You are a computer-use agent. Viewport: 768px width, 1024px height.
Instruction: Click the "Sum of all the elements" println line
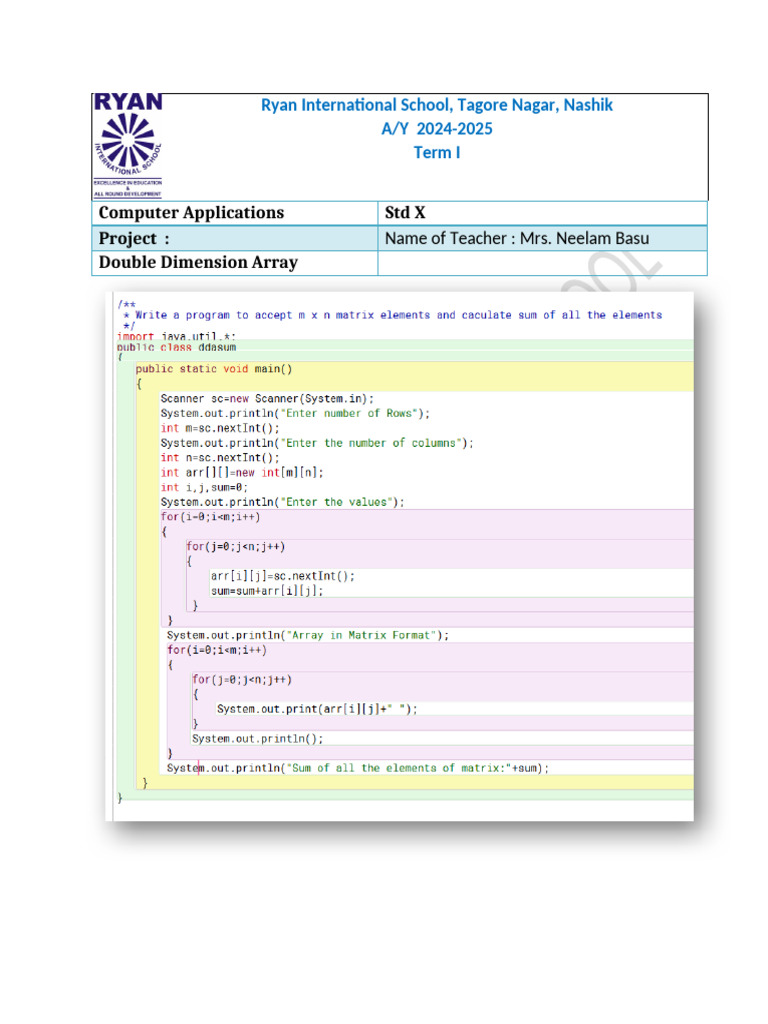click(x=358, y=768)
